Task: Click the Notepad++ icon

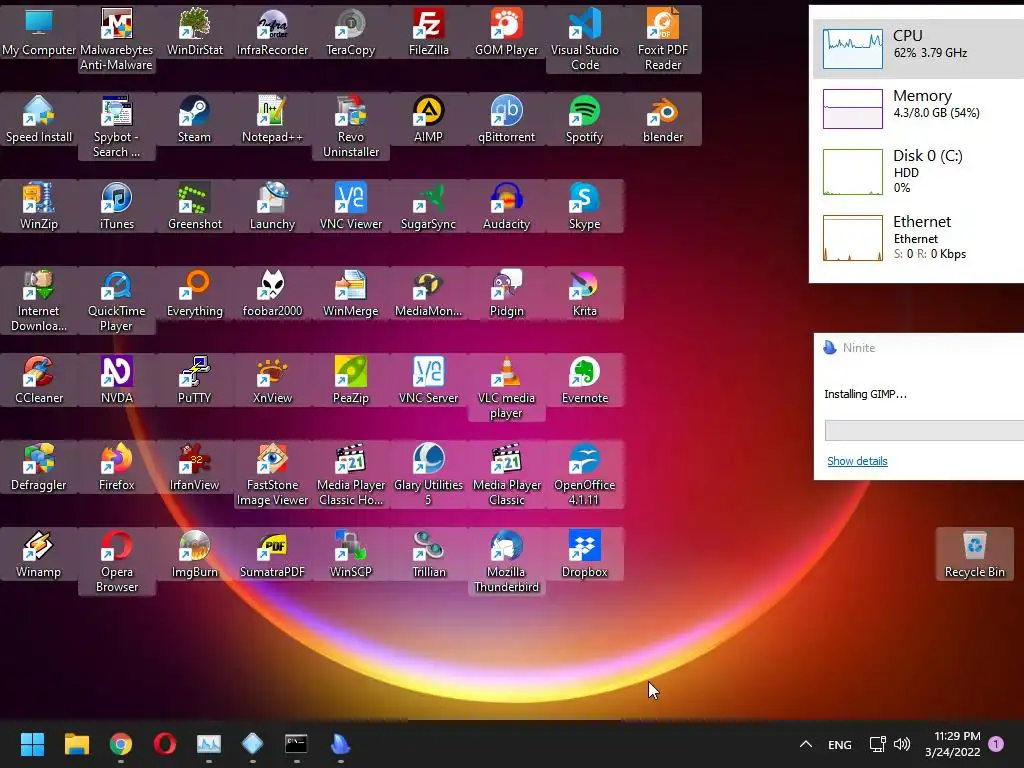Action: click(x=272, y=119)
